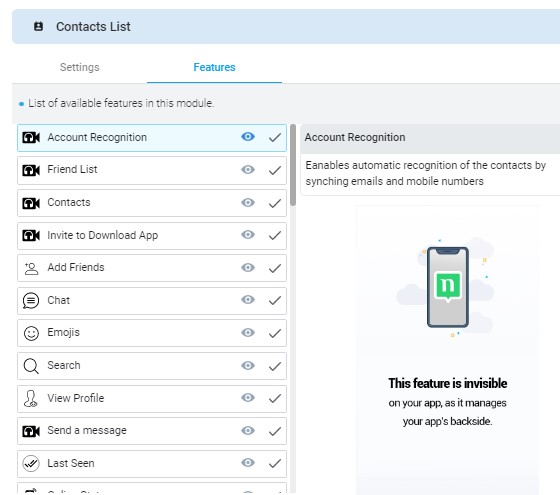Toggle the eye icon for Account Recognition
The height and width of the screenshot is (495, 560).
click(248, 136)
